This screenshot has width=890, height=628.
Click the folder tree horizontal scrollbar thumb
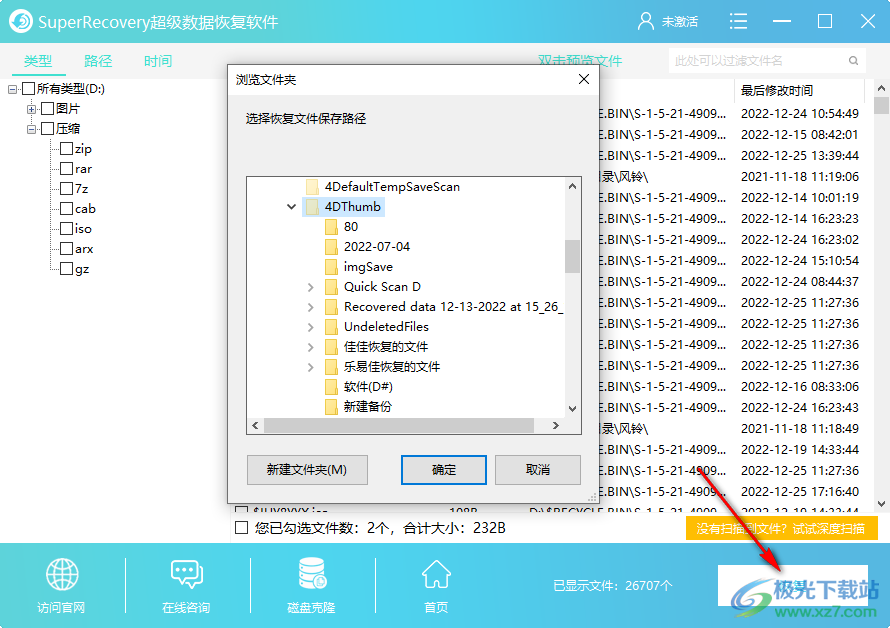click(398, 425)
